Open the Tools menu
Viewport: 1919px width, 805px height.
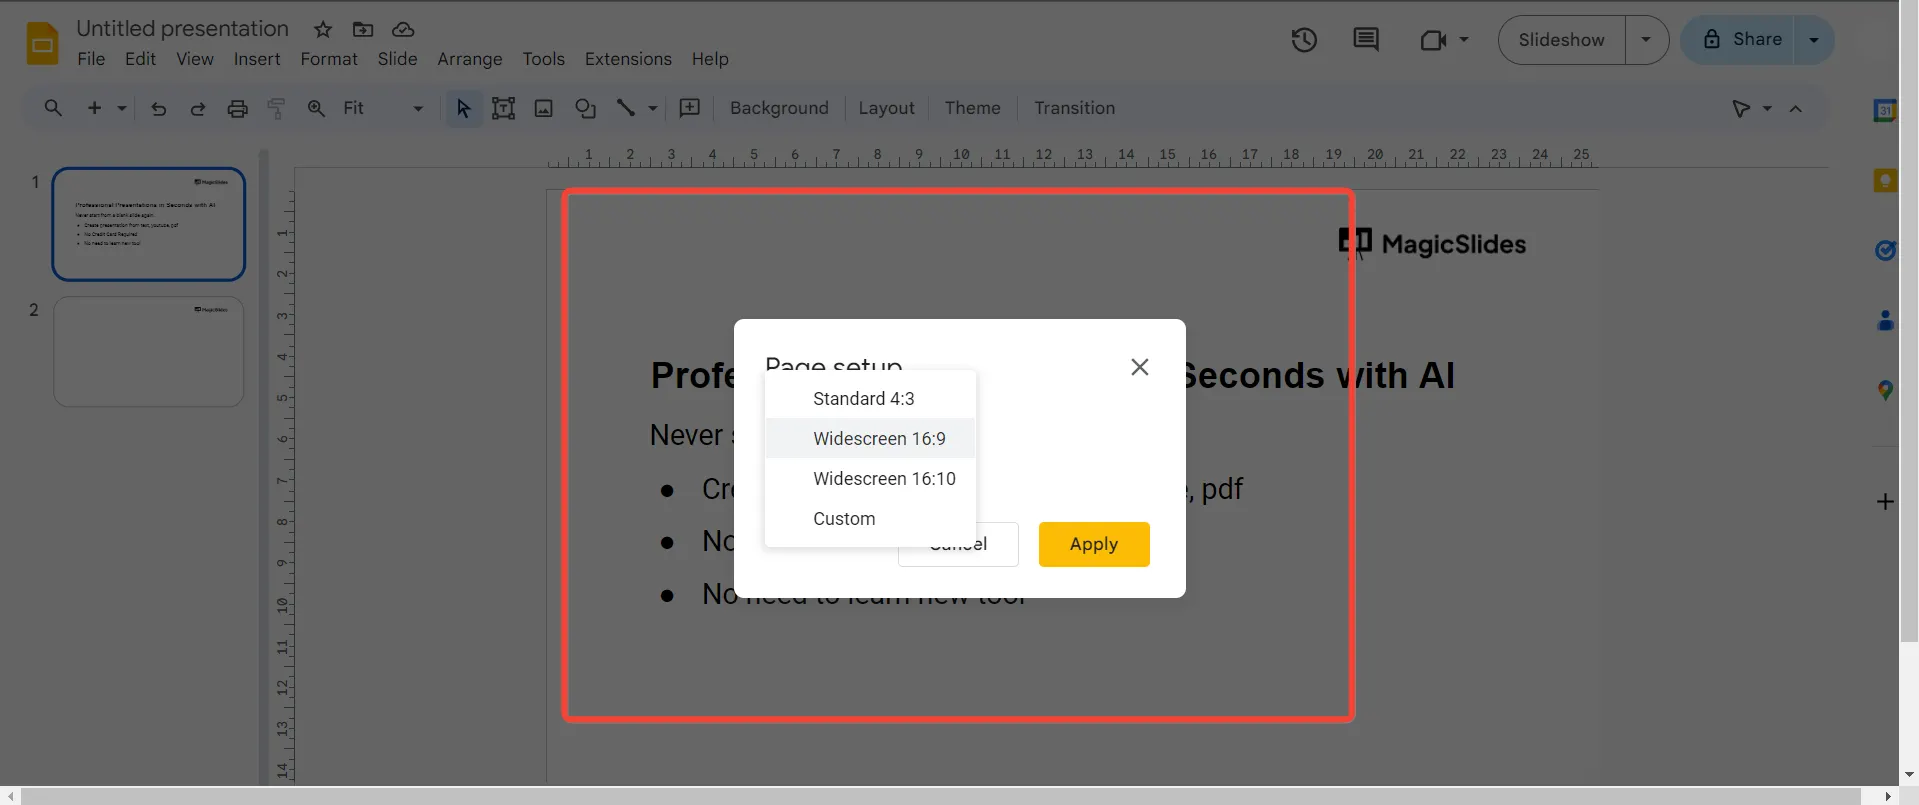click(543, 59)
